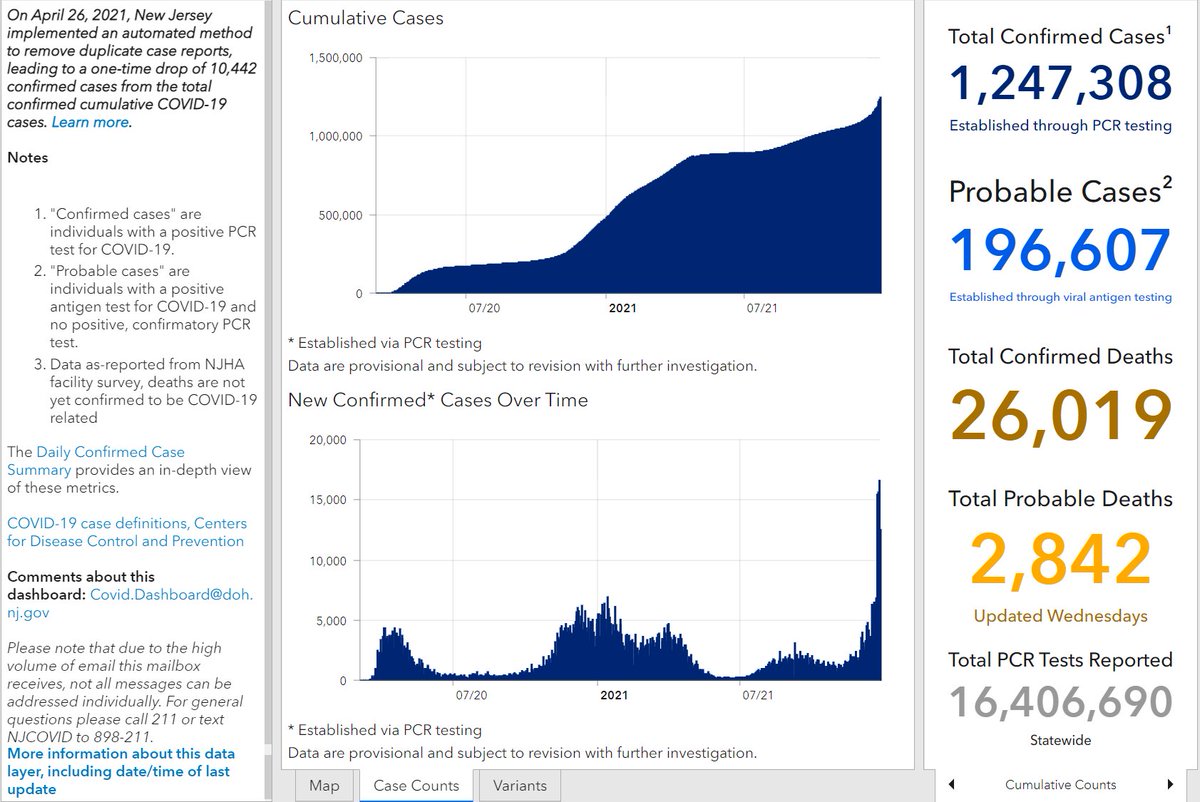Click 'Established through viral antigen testing' caption
This screenshot has height=802, width=1200.
(1060, 297)
